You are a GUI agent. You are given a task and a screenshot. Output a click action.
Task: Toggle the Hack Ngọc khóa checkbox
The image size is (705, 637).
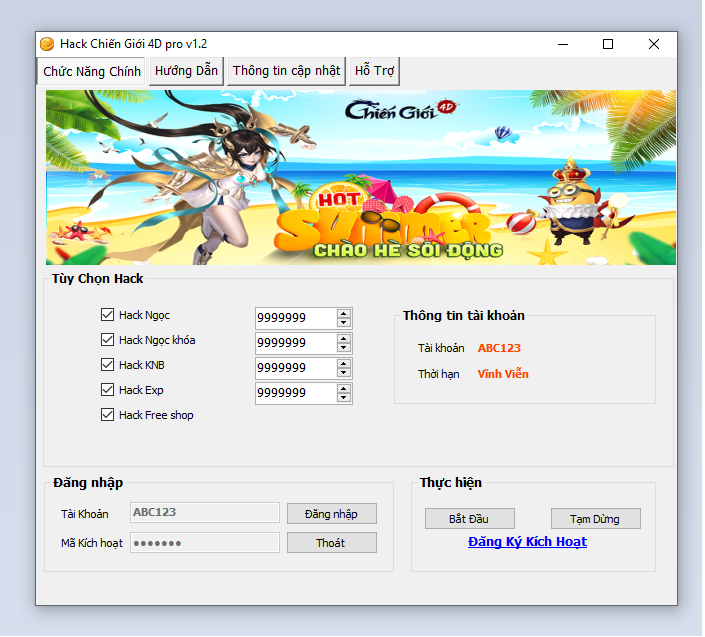(108, 340)
